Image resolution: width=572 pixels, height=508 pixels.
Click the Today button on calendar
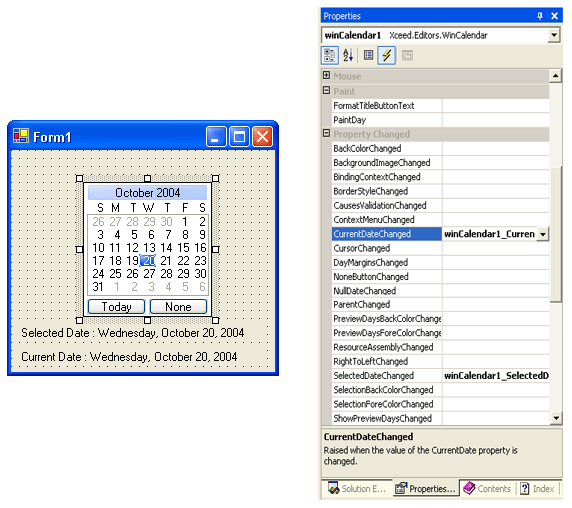116,307
